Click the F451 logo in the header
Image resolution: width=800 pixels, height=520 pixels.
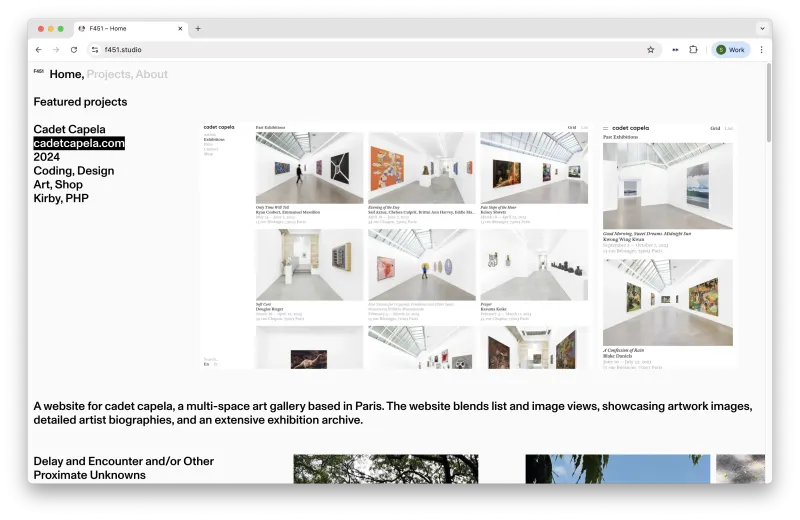tap(39, 71)
